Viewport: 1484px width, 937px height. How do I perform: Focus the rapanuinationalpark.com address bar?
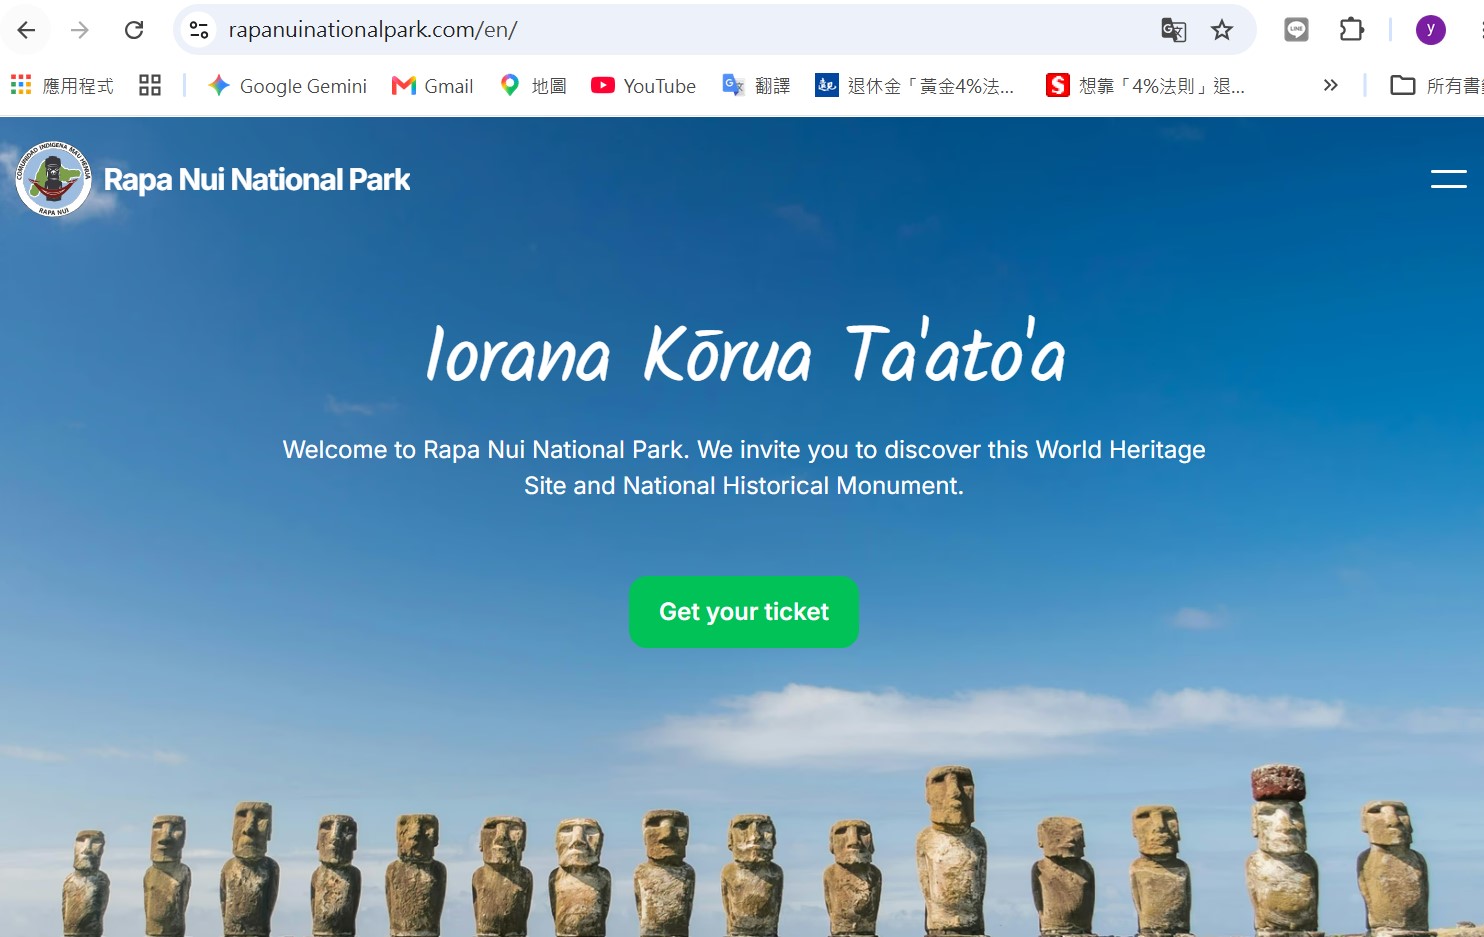680,30
